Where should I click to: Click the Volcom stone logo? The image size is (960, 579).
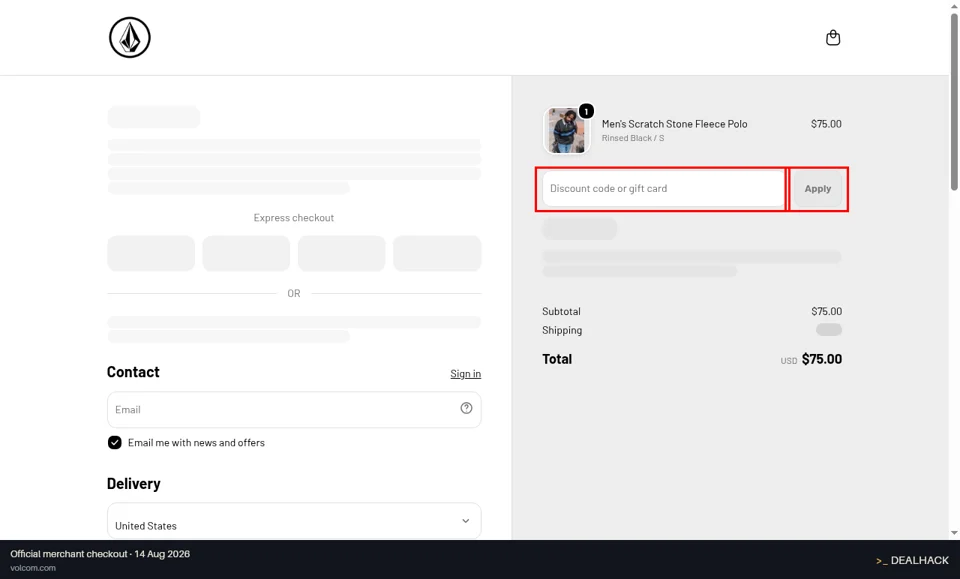click(130, 37)
